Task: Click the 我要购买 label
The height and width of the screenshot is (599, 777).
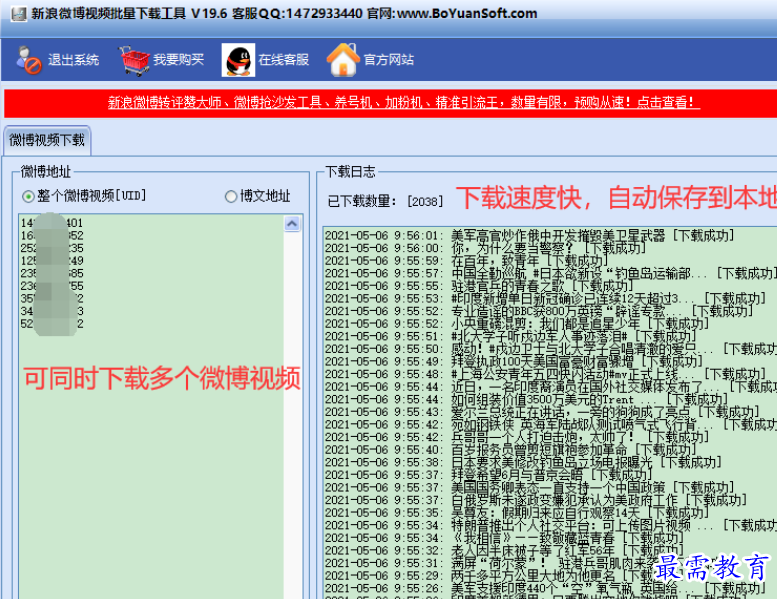Action: tap(178, 60)
